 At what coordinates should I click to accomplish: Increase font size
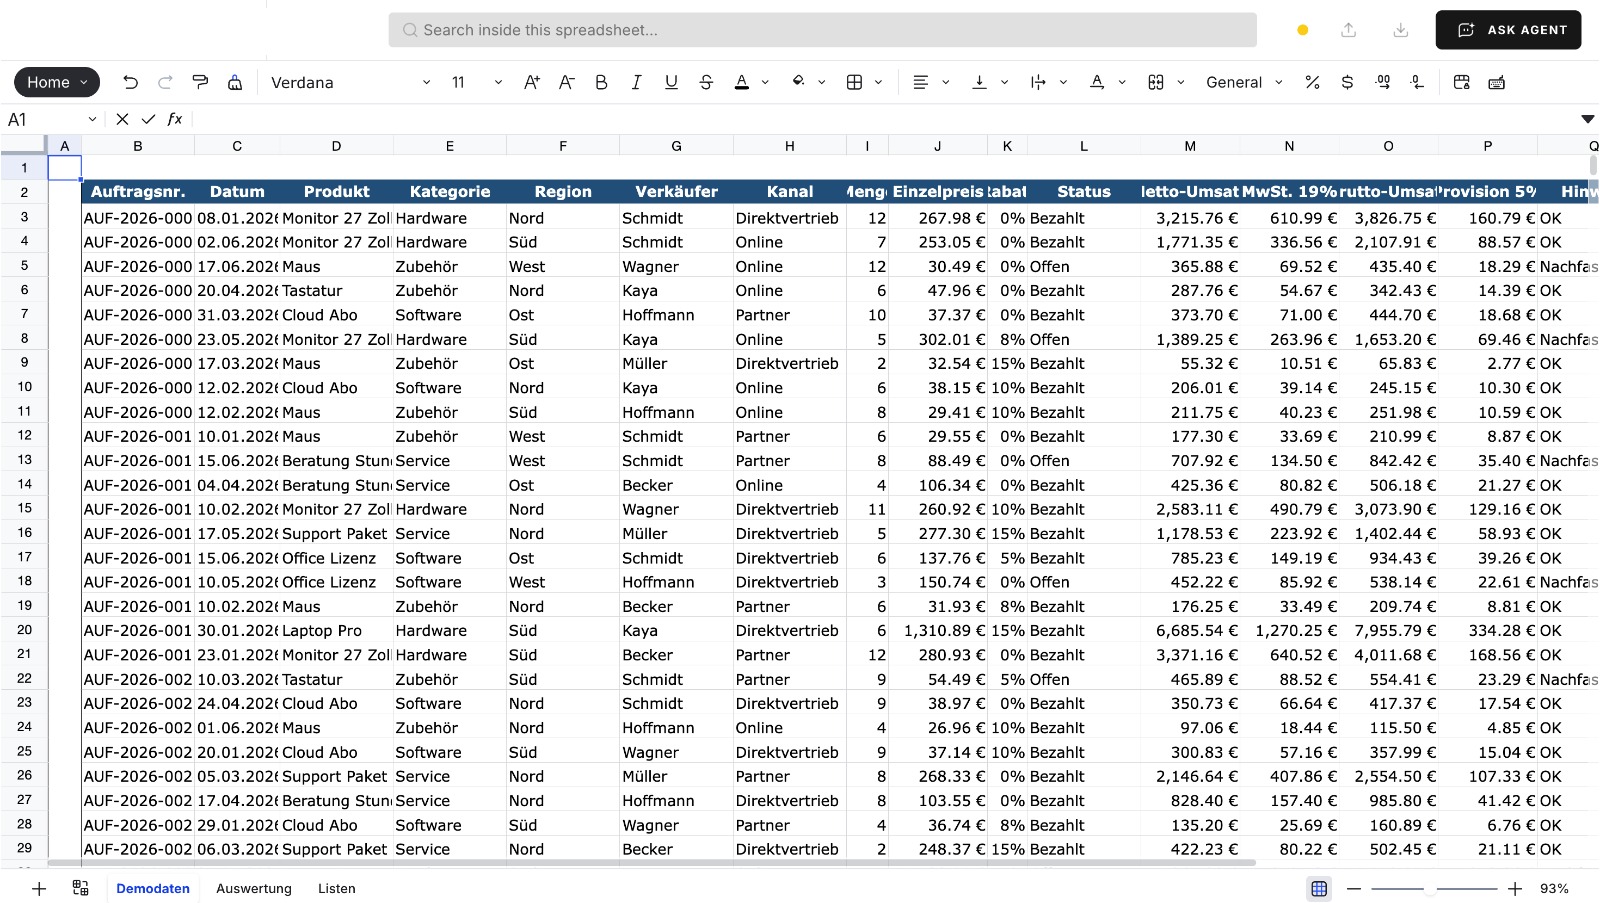point(532,83)
